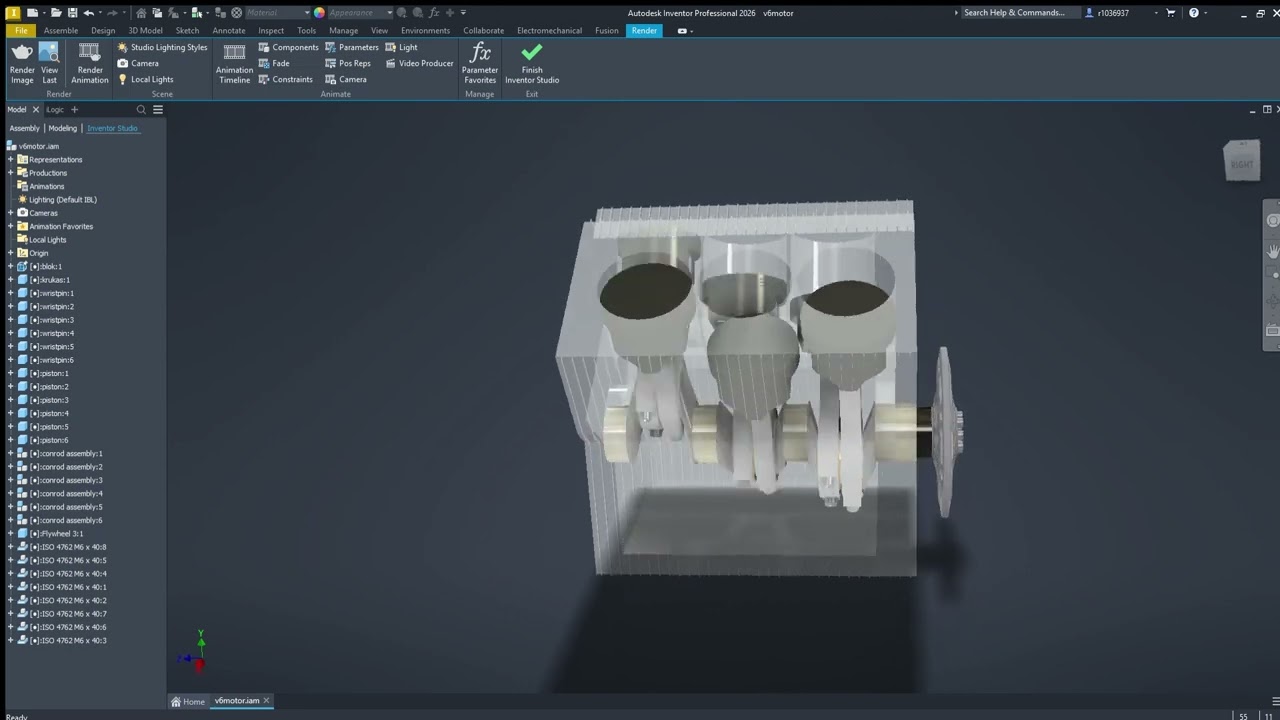Open the Electromechanical ribbon tab
This screenshot has width=1280, height=720.
[x=550, y=30]
